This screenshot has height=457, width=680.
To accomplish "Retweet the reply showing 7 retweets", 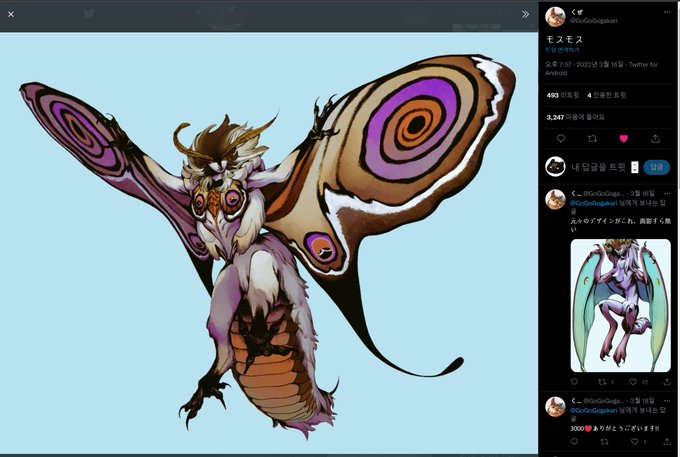I will click(x=602, y=382).
